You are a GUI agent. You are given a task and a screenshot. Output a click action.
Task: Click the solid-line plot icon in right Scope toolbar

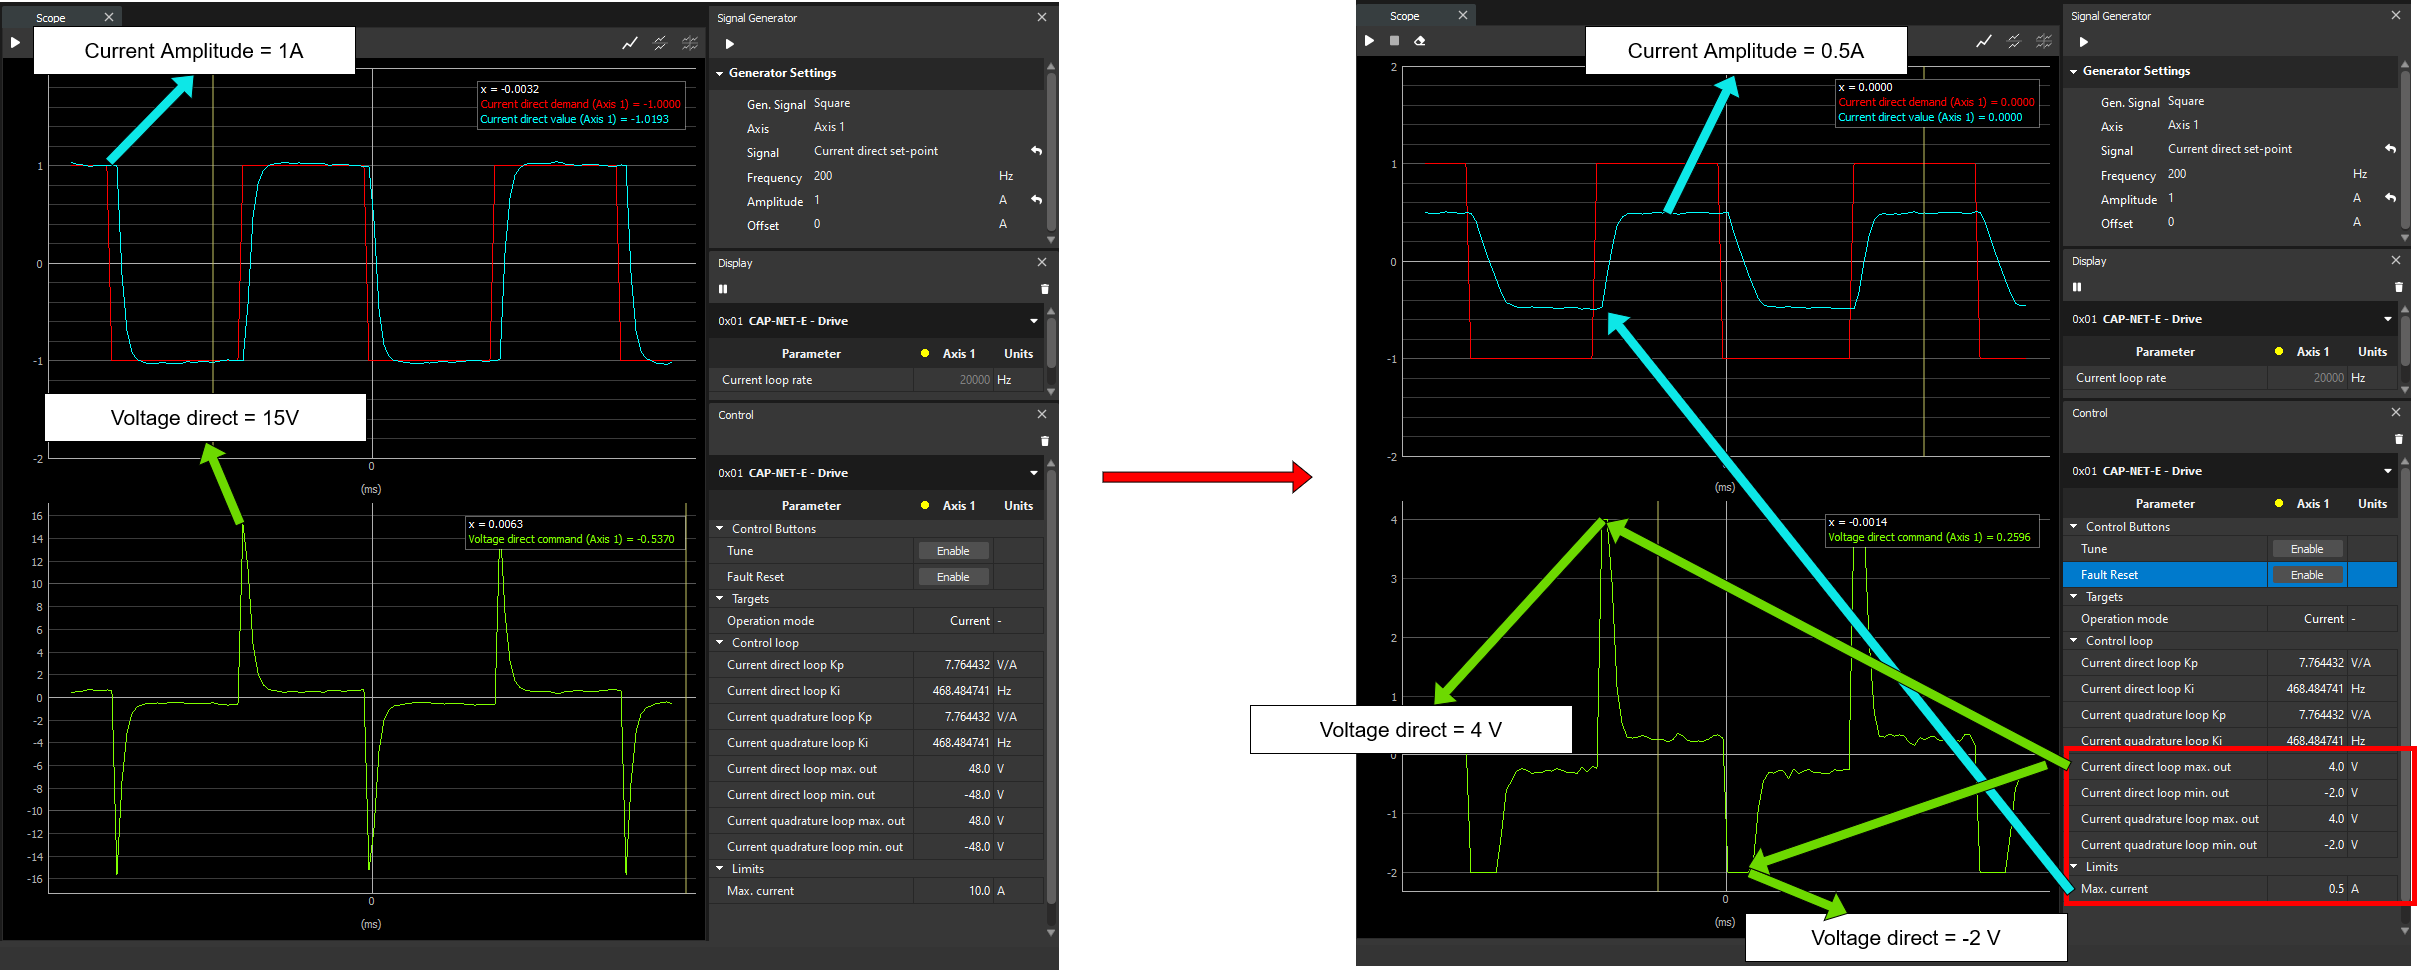[1984, 41]
